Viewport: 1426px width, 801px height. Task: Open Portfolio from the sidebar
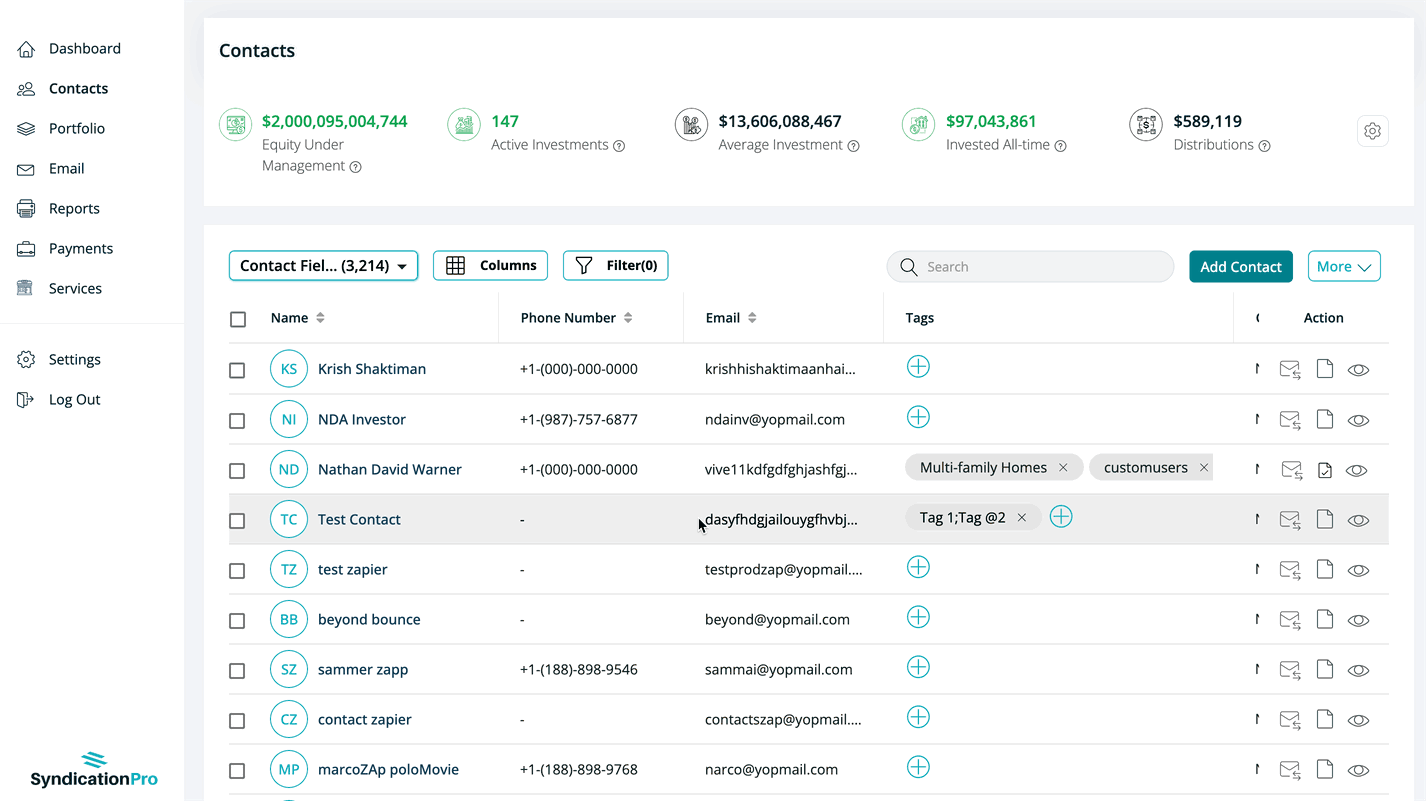[x=77, y=128]
